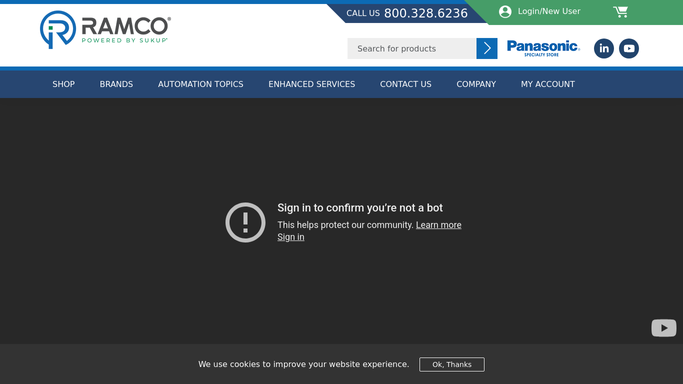Click the YouTube play badge in video corner

664,328
